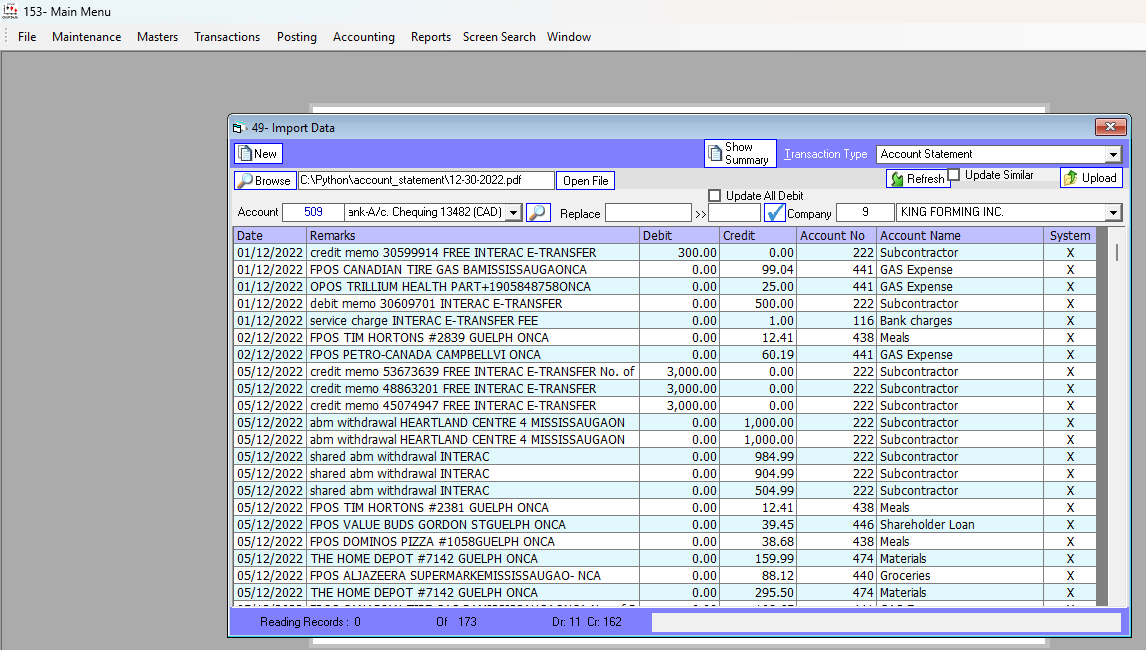Screen dimensions: 1146x650
Task: Click the Remarks column header
Action: click(473, 235)
